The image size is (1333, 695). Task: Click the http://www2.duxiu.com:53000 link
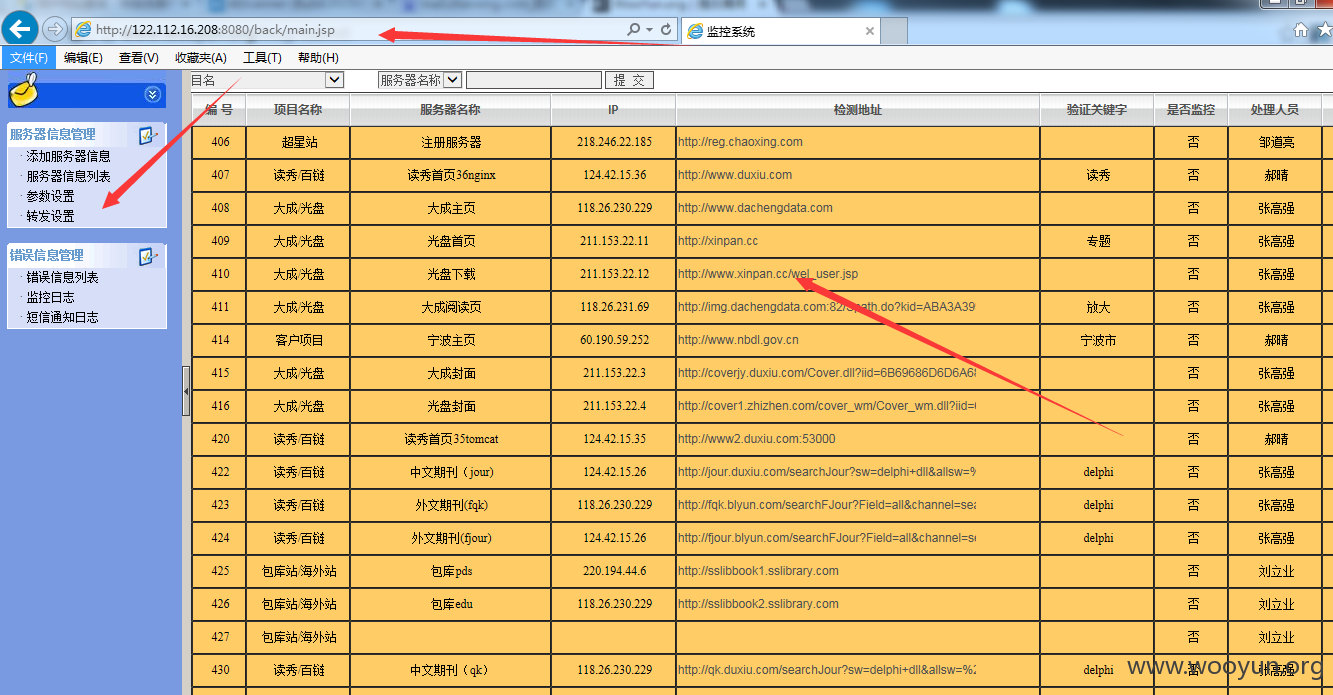[756, 439]
